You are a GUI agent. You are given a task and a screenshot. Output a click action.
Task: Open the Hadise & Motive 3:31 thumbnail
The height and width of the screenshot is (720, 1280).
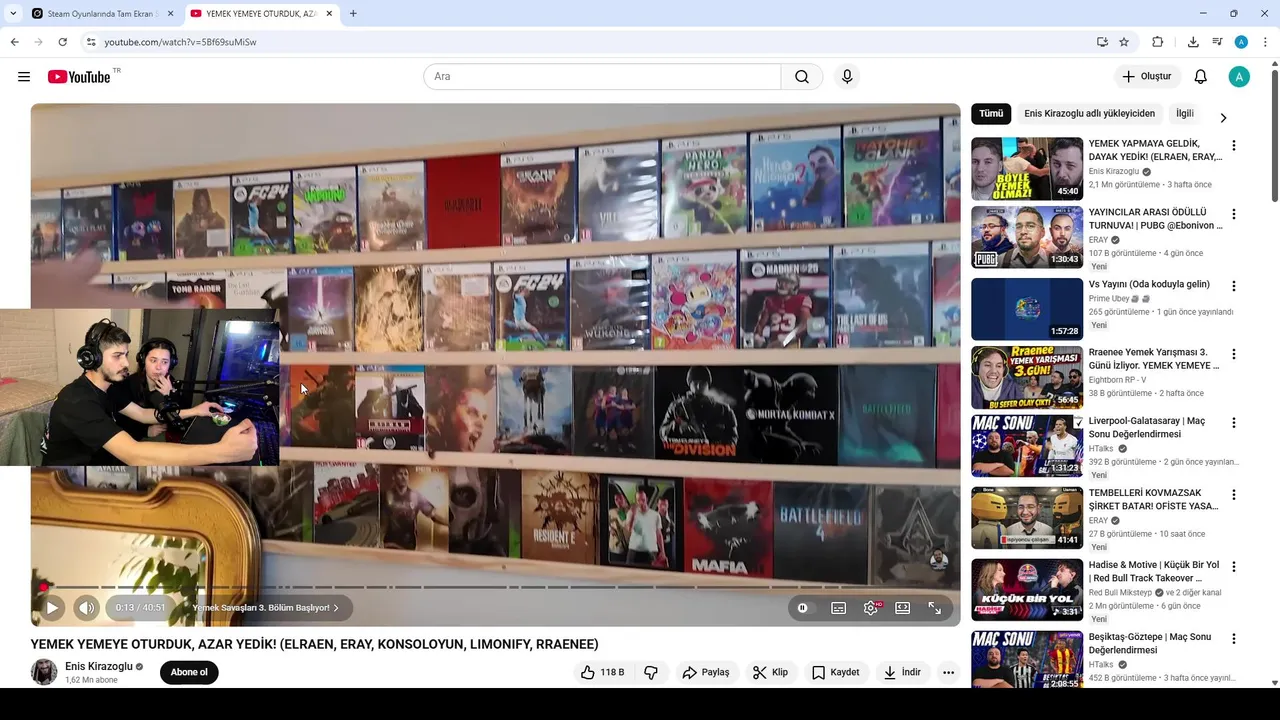(x=1027, y=589)
